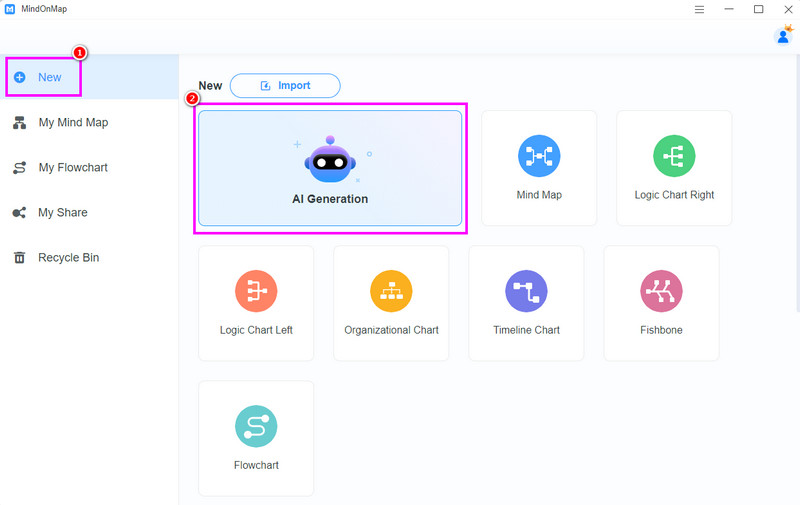800x505 pixels.
Task: Choose the pink Fishbone diagram icon
Action: (x=661, y=291)
